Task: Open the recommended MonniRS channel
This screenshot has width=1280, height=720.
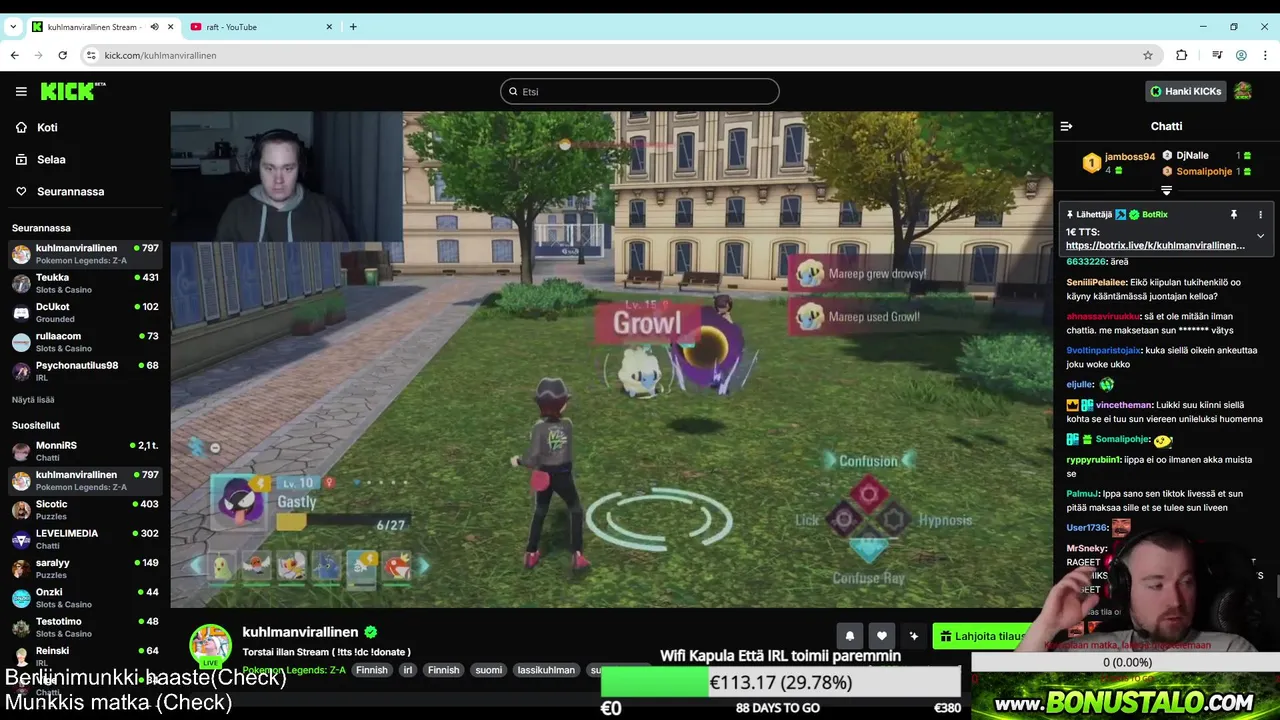Action: 85,451
